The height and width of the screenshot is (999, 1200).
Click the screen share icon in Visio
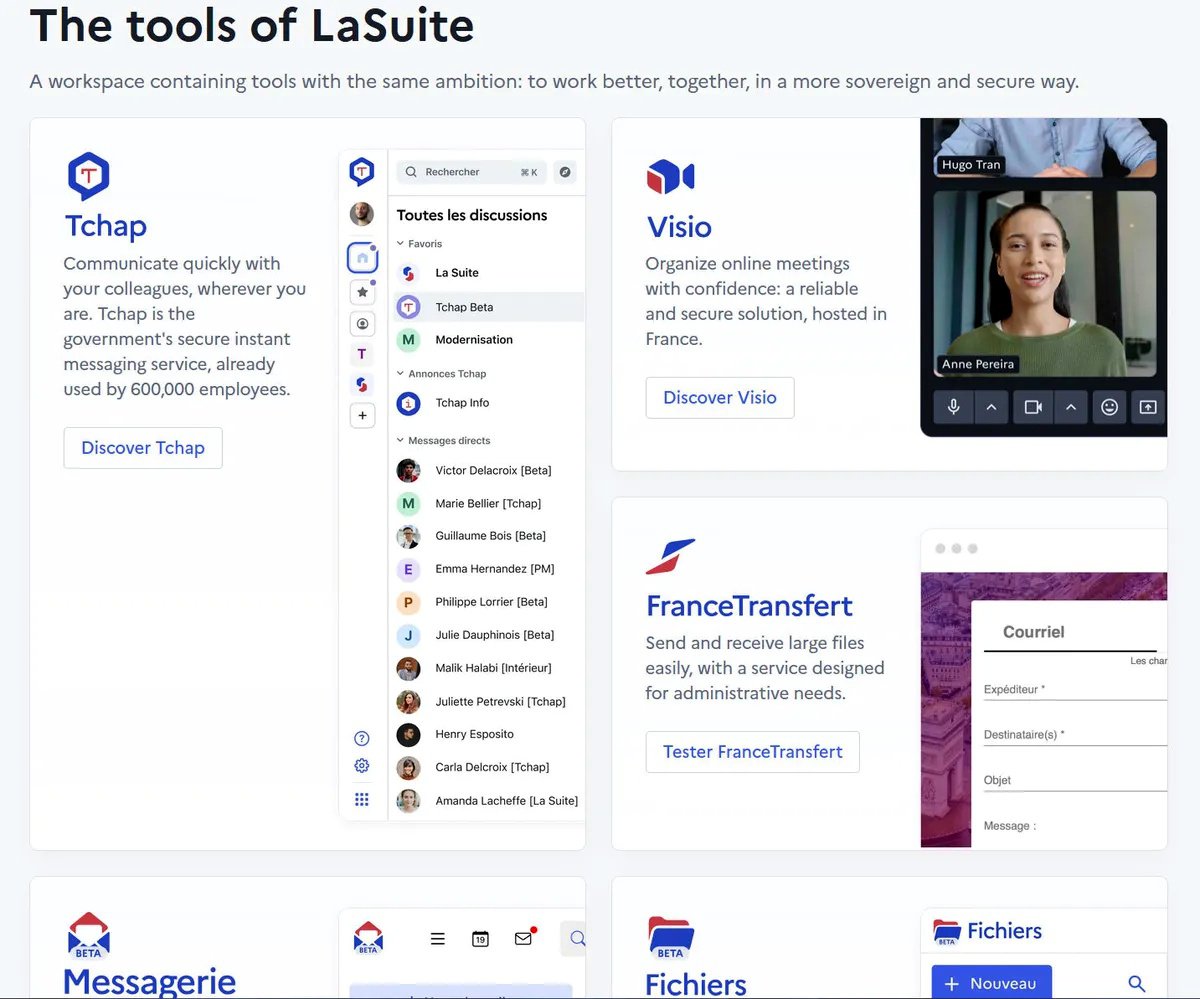tap(1148, 407)
